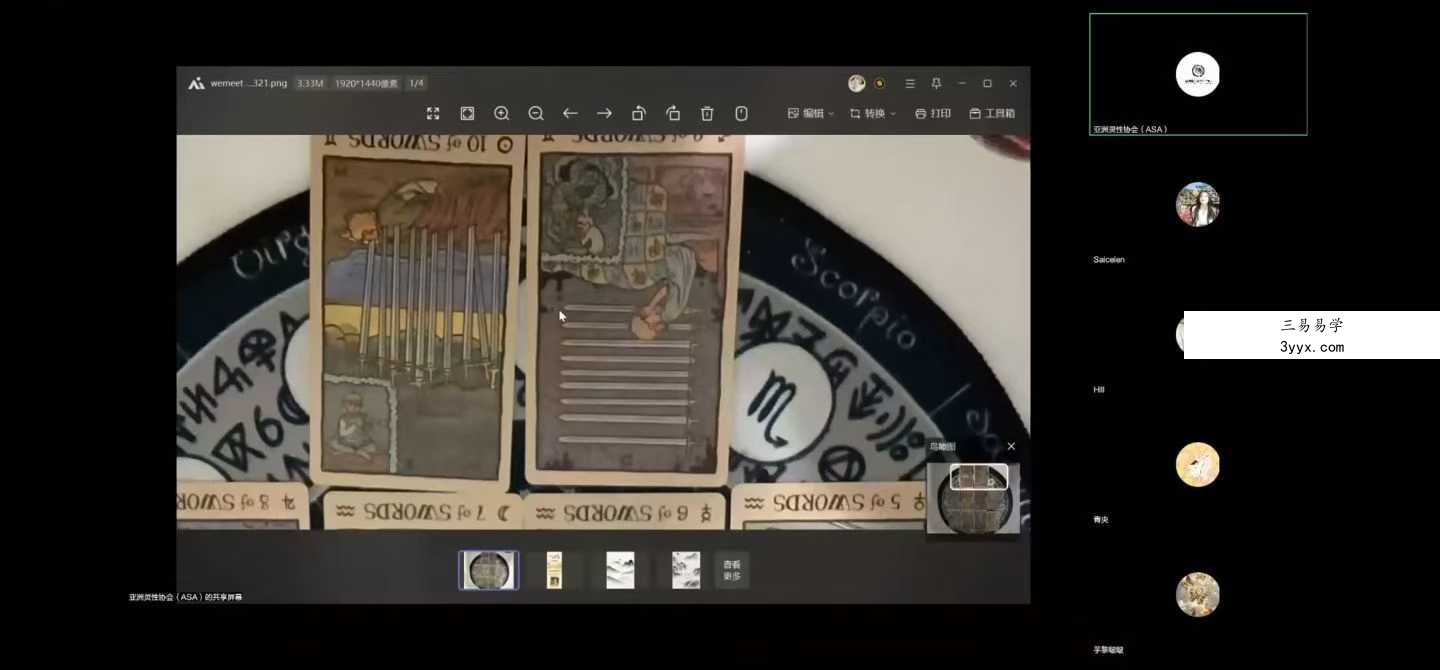Rotate the image clockwise
This screenshot has width=1440, height=670.
point(673,113)
